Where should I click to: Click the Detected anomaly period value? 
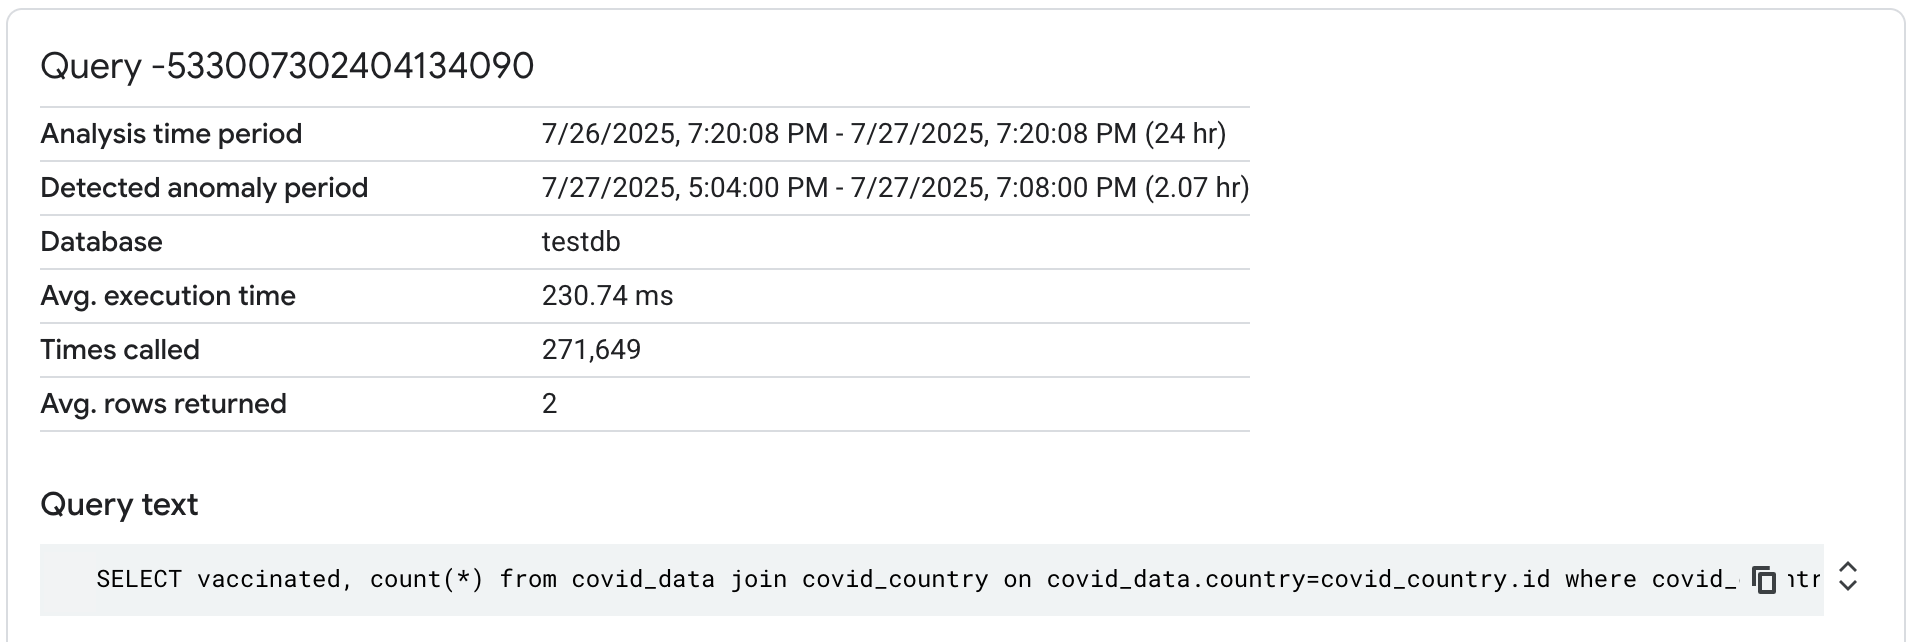(895, 187)
